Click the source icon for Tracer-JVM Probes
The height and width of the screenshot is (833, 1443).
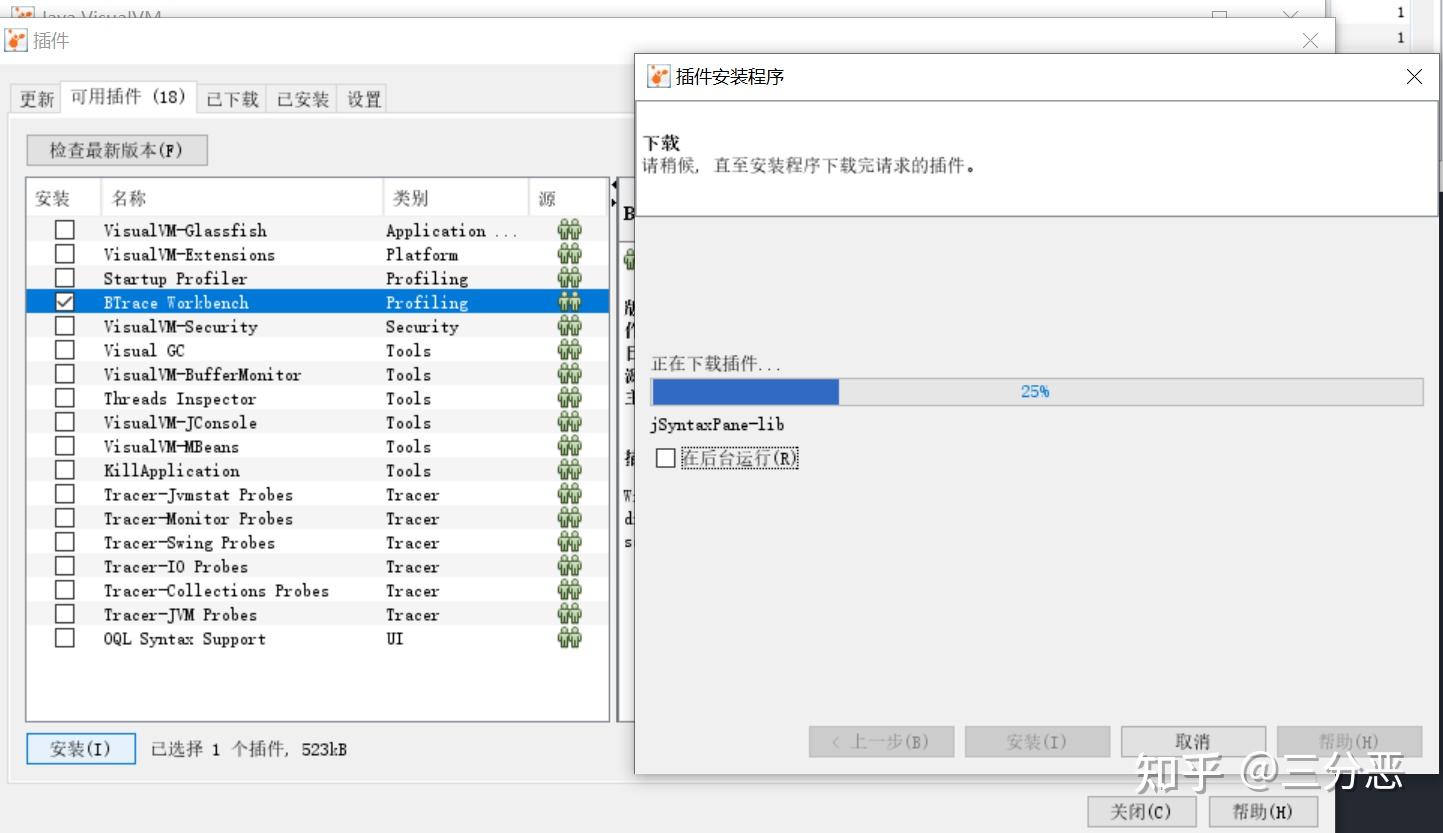pos(569,614)
